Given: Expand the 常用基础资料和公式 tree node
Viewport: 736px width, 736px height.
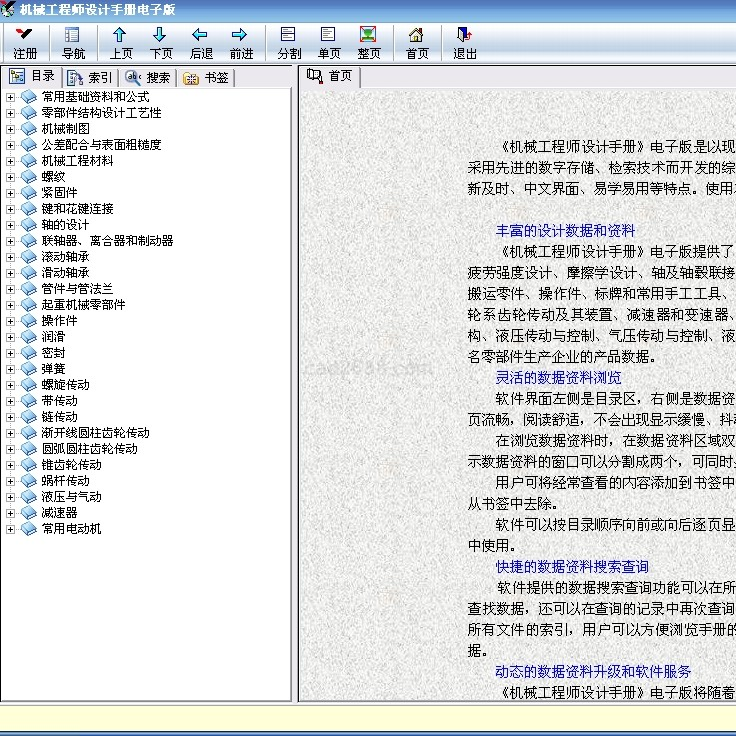Looking at the screenshot, I should 11,97.
